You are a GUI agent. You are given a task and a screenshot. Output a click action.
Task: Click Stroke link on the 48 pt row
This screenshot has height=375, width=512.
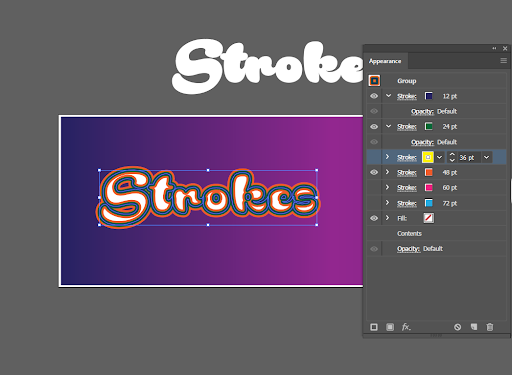[407, 173]
